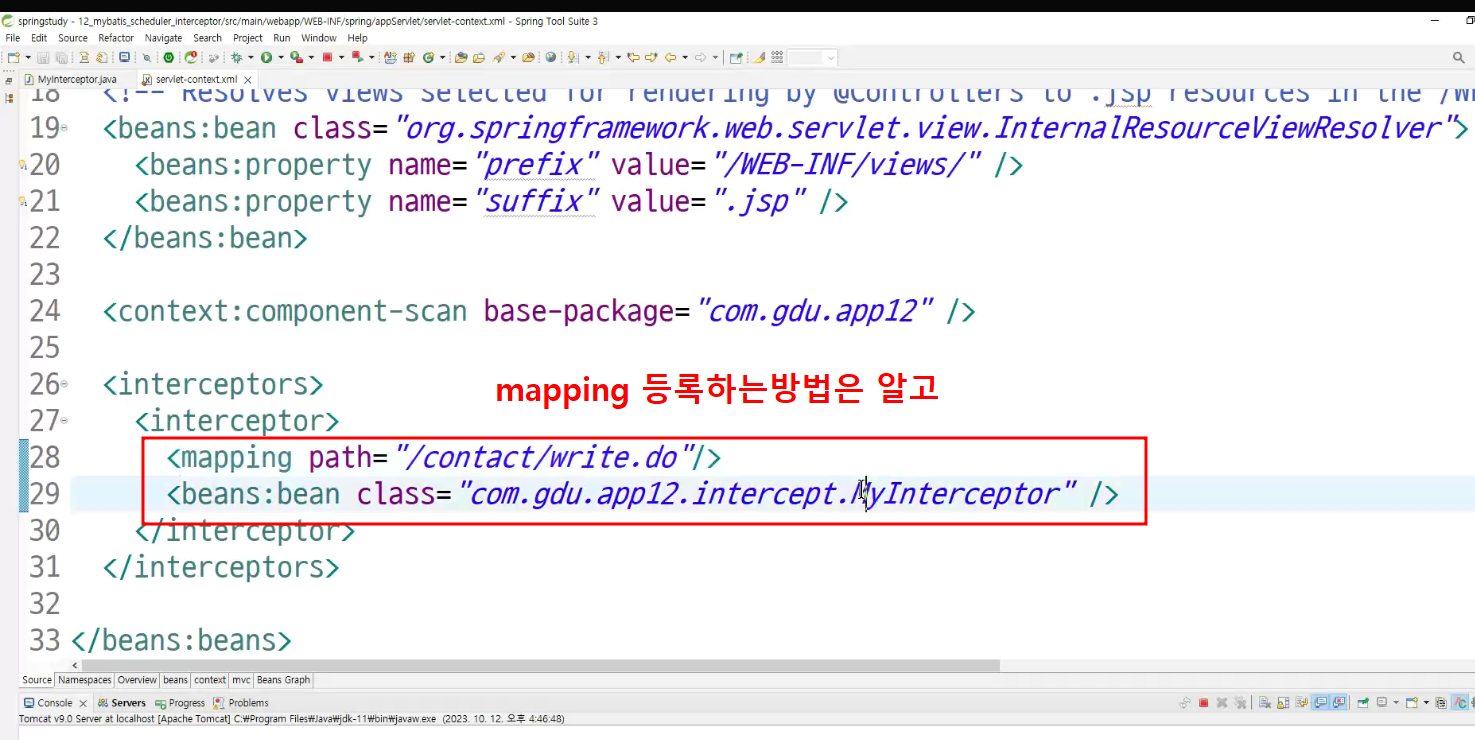This screenshot has height=740, width=1475.
Task: Open the Servers view tab
Action: [122, 703]
